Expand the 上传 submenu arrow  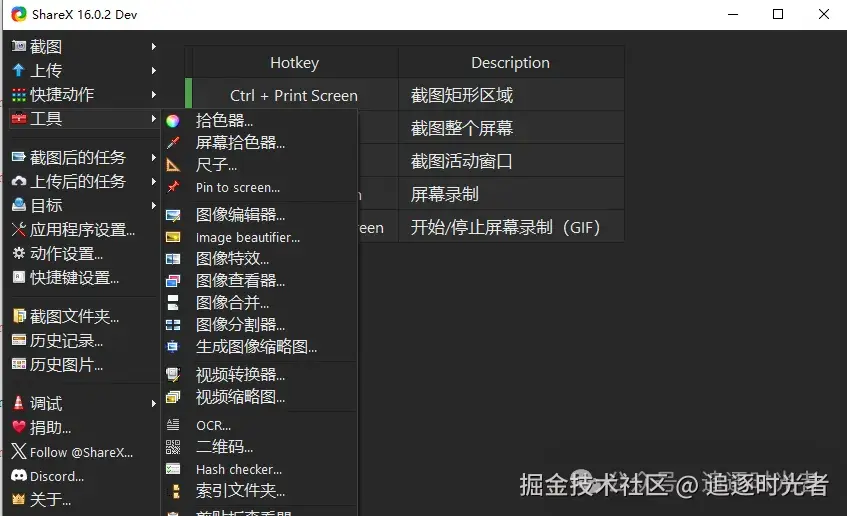154,70
